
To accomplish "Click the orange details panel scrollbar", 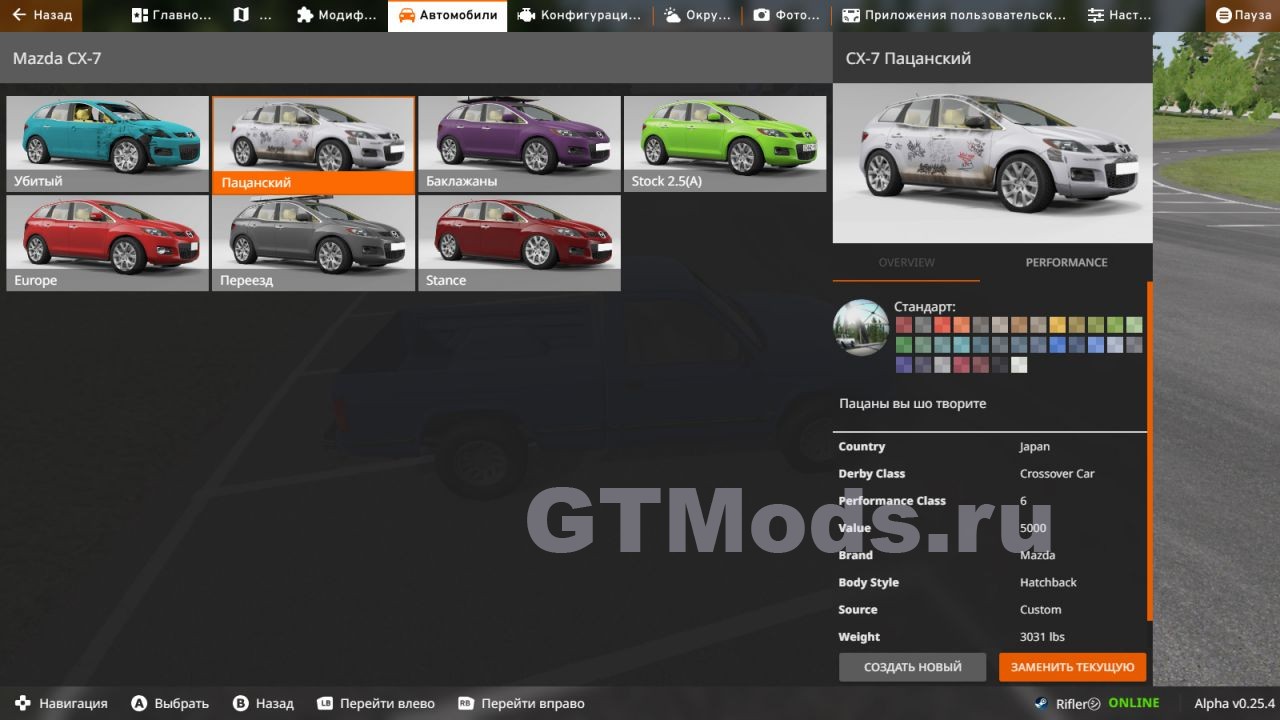I will (x=1149, y=450).
